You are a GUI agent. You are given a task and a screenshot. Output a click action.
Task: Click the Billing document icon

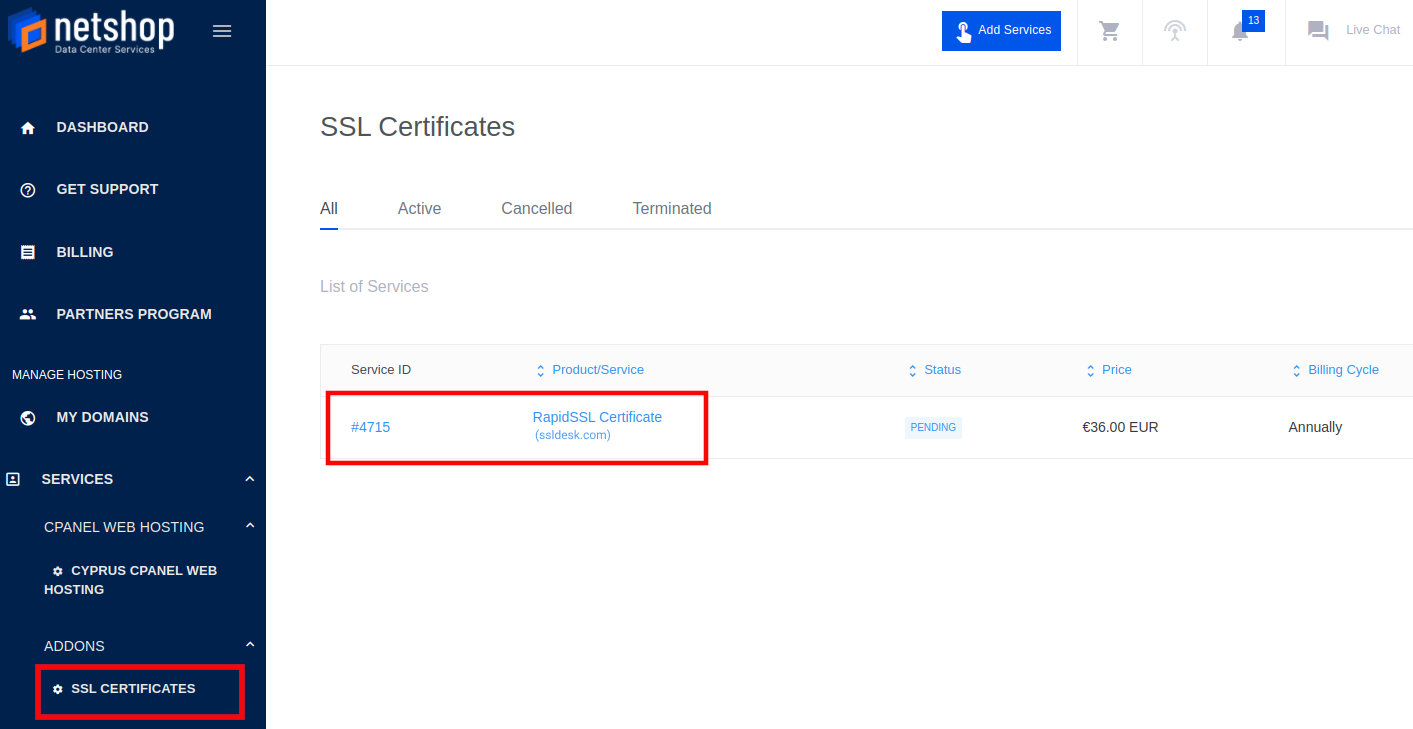[28, 253]
